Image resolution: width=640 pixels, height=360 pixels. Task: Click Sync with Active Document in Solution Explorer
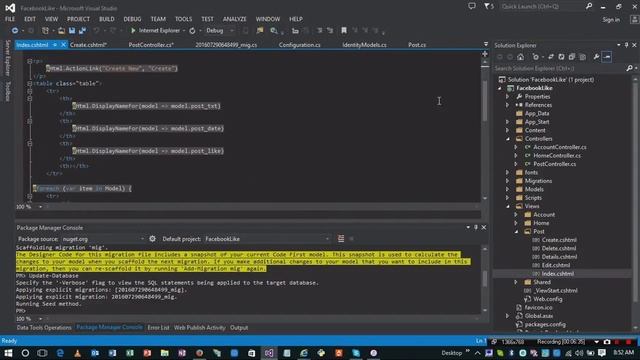coord(551,57)
